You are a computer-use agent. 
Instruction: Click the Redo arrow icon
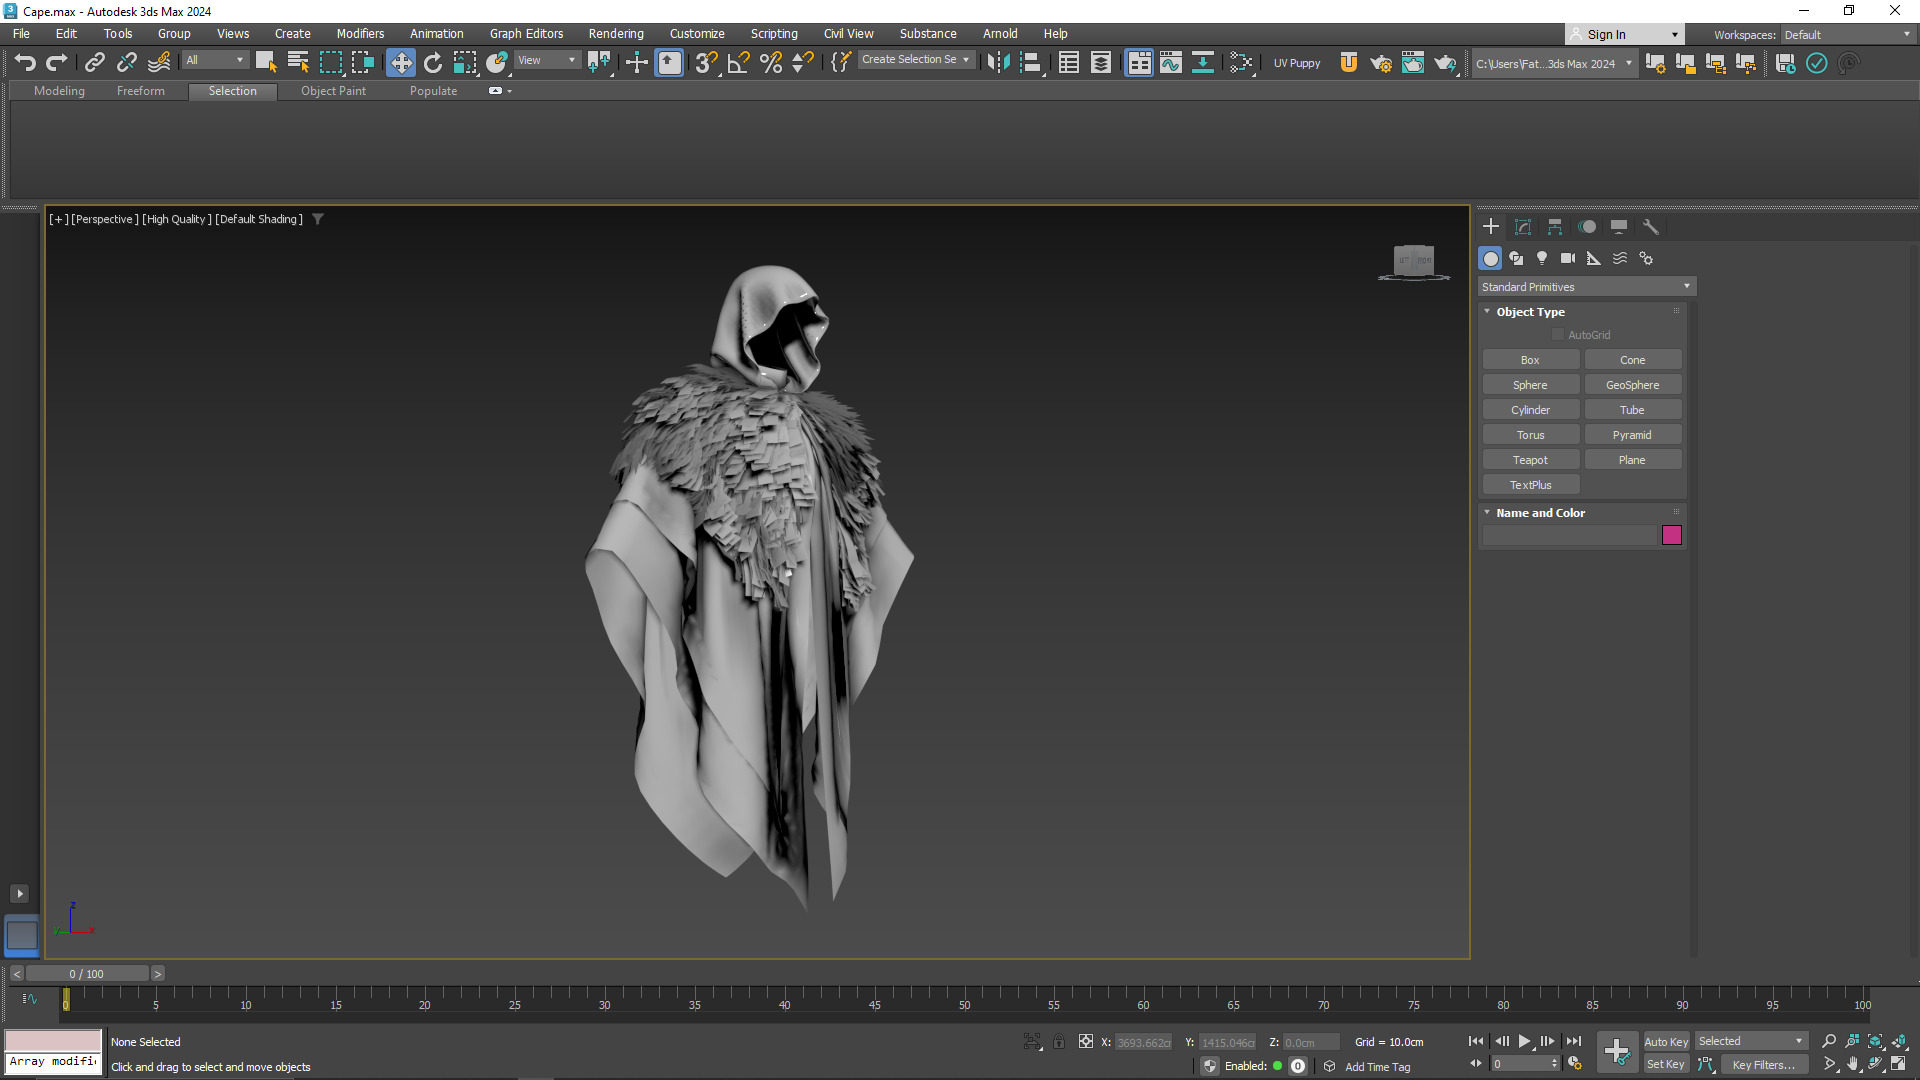(57, 63)
